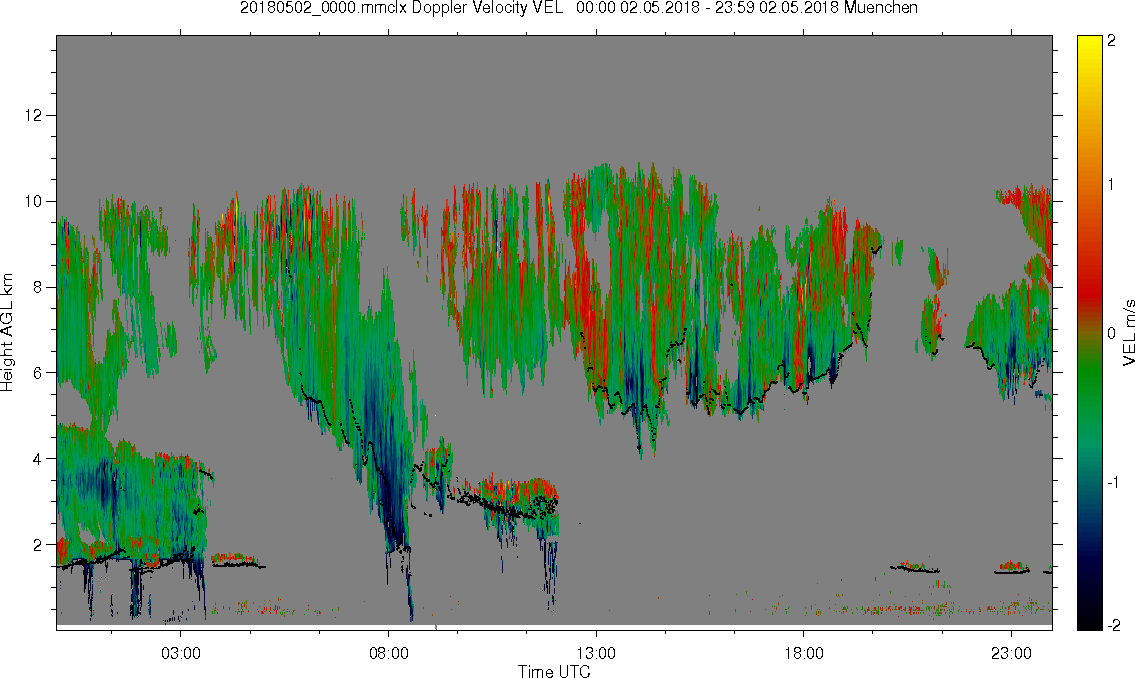Click the height axis label '12'
Image resolution: width=1135 pixels, height=678 pixels.
[33, 116]
